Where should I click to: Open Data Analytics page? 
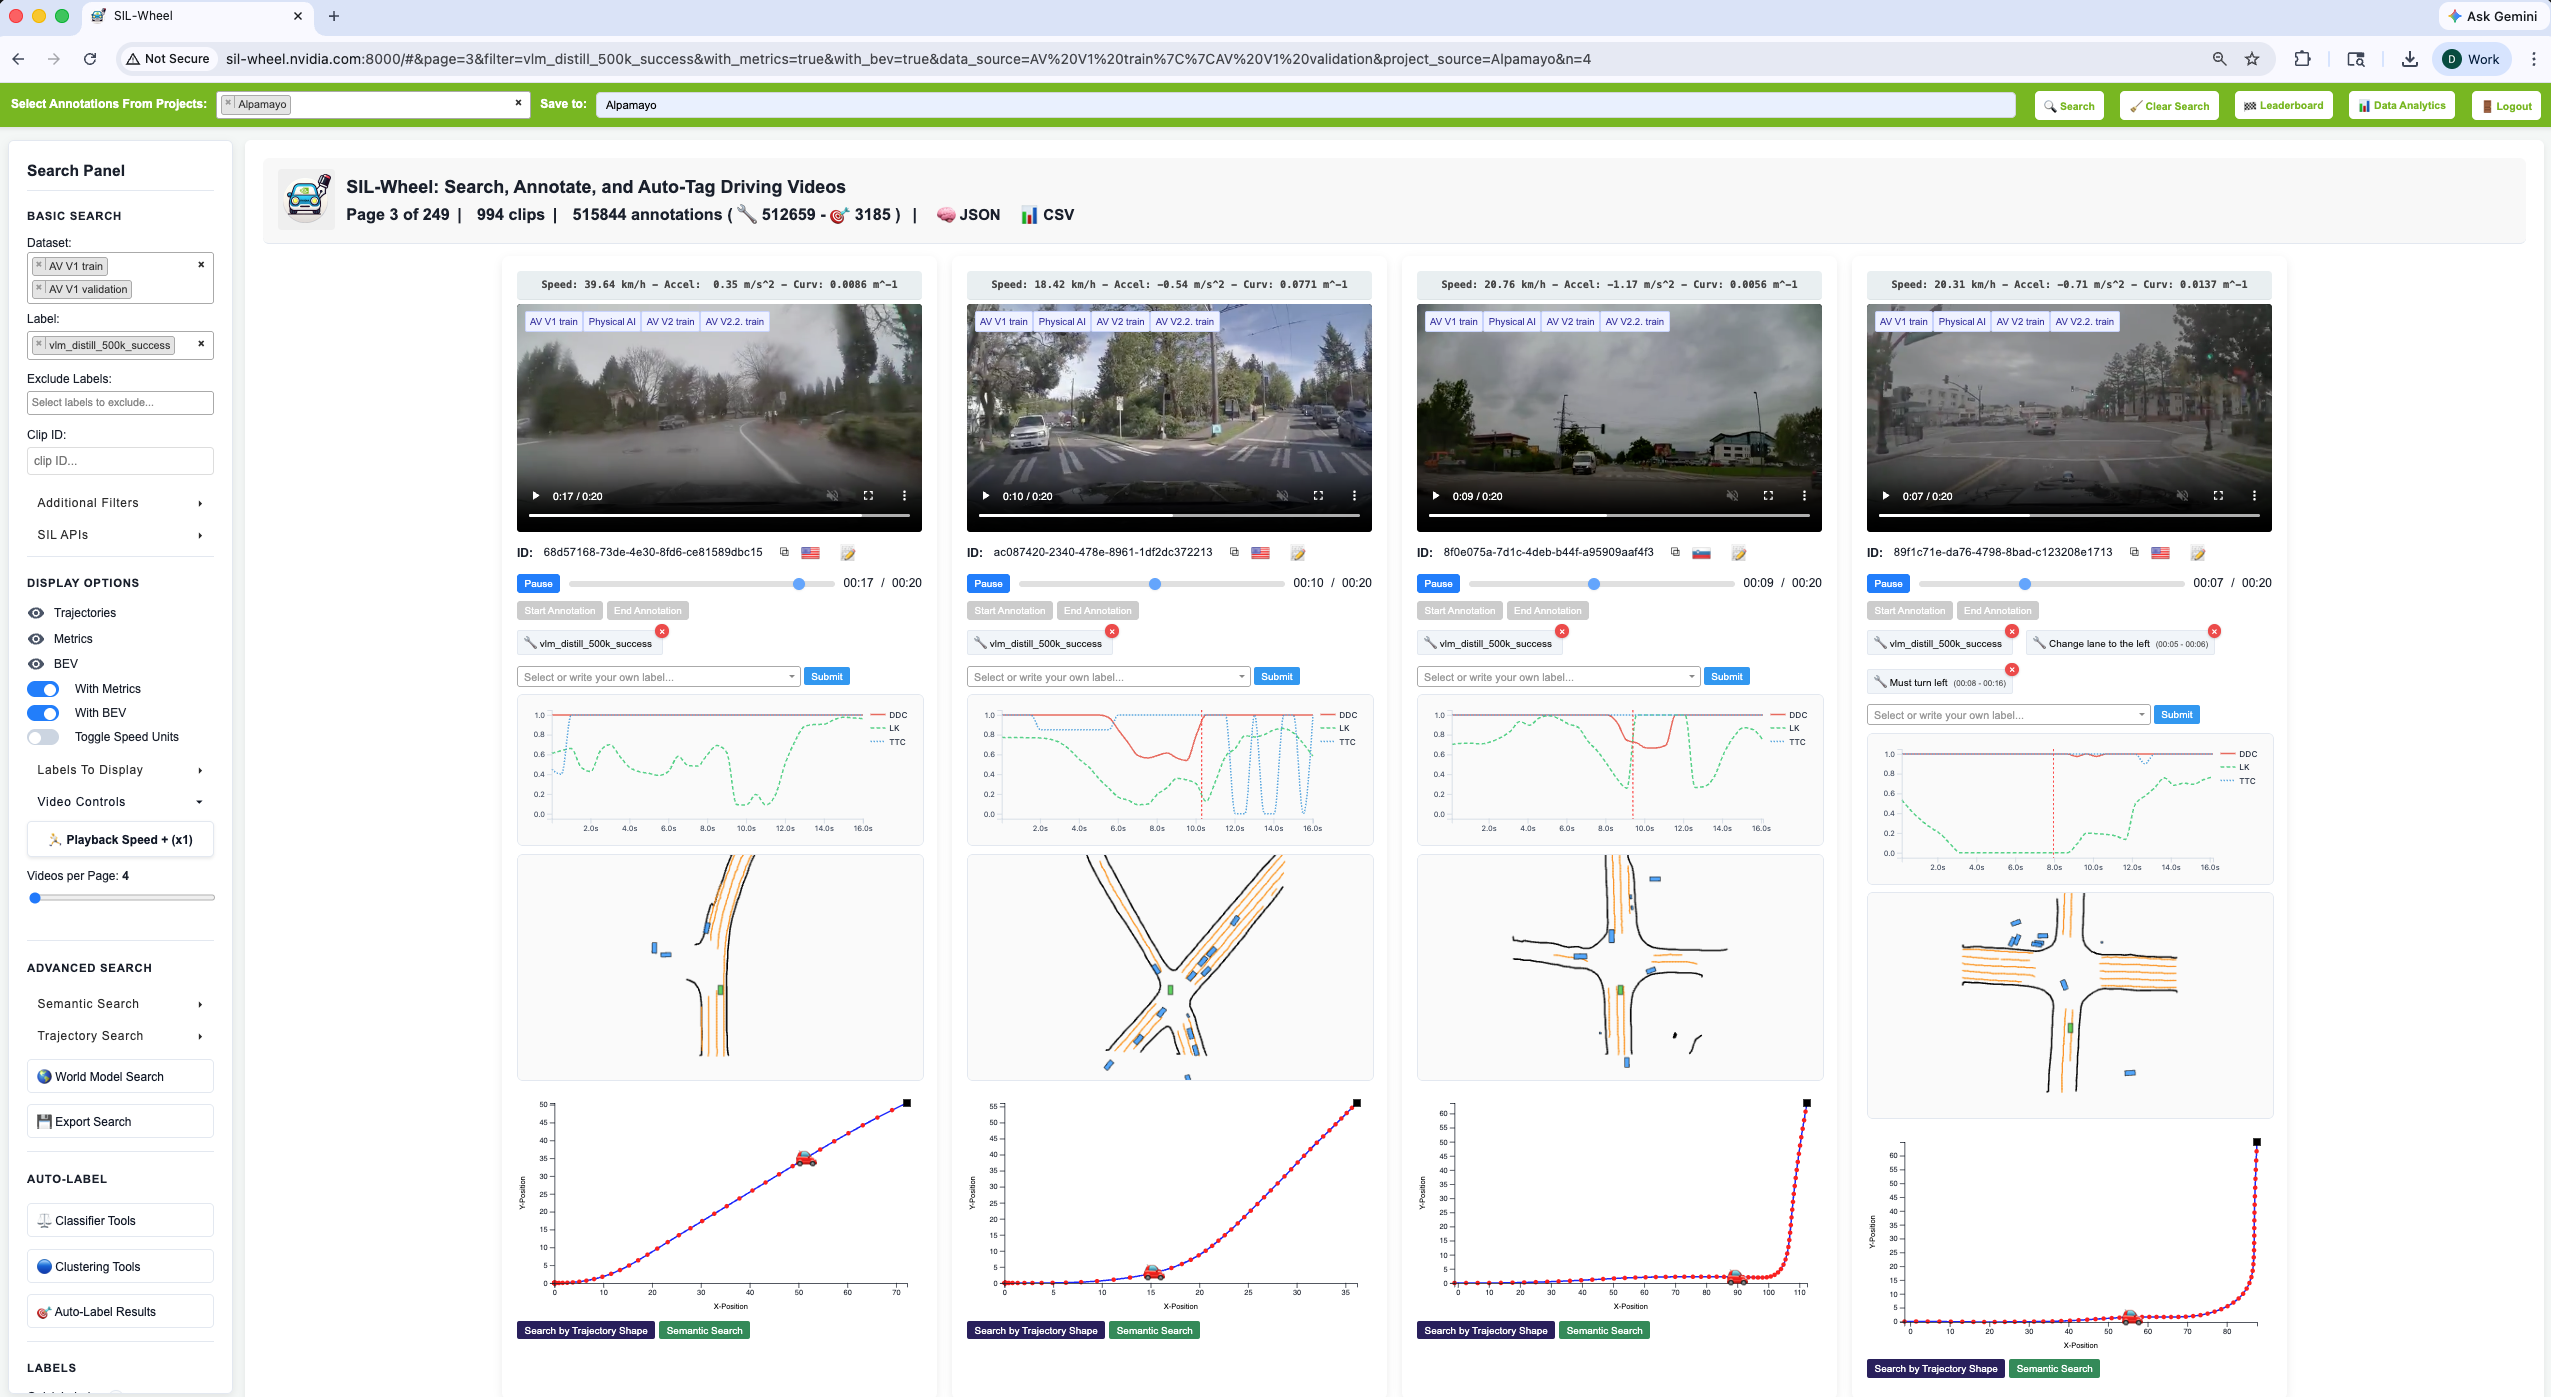coord(2402,106)
